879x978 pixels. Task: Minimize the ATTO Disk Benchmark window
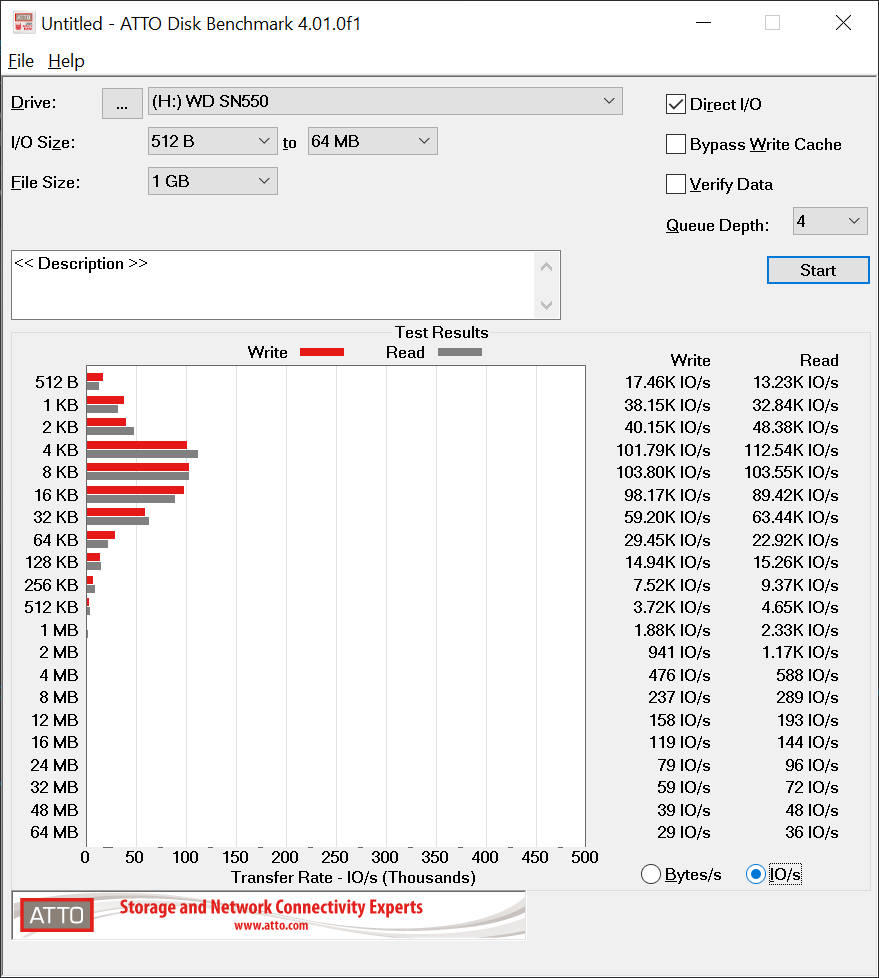coord(704,23)
